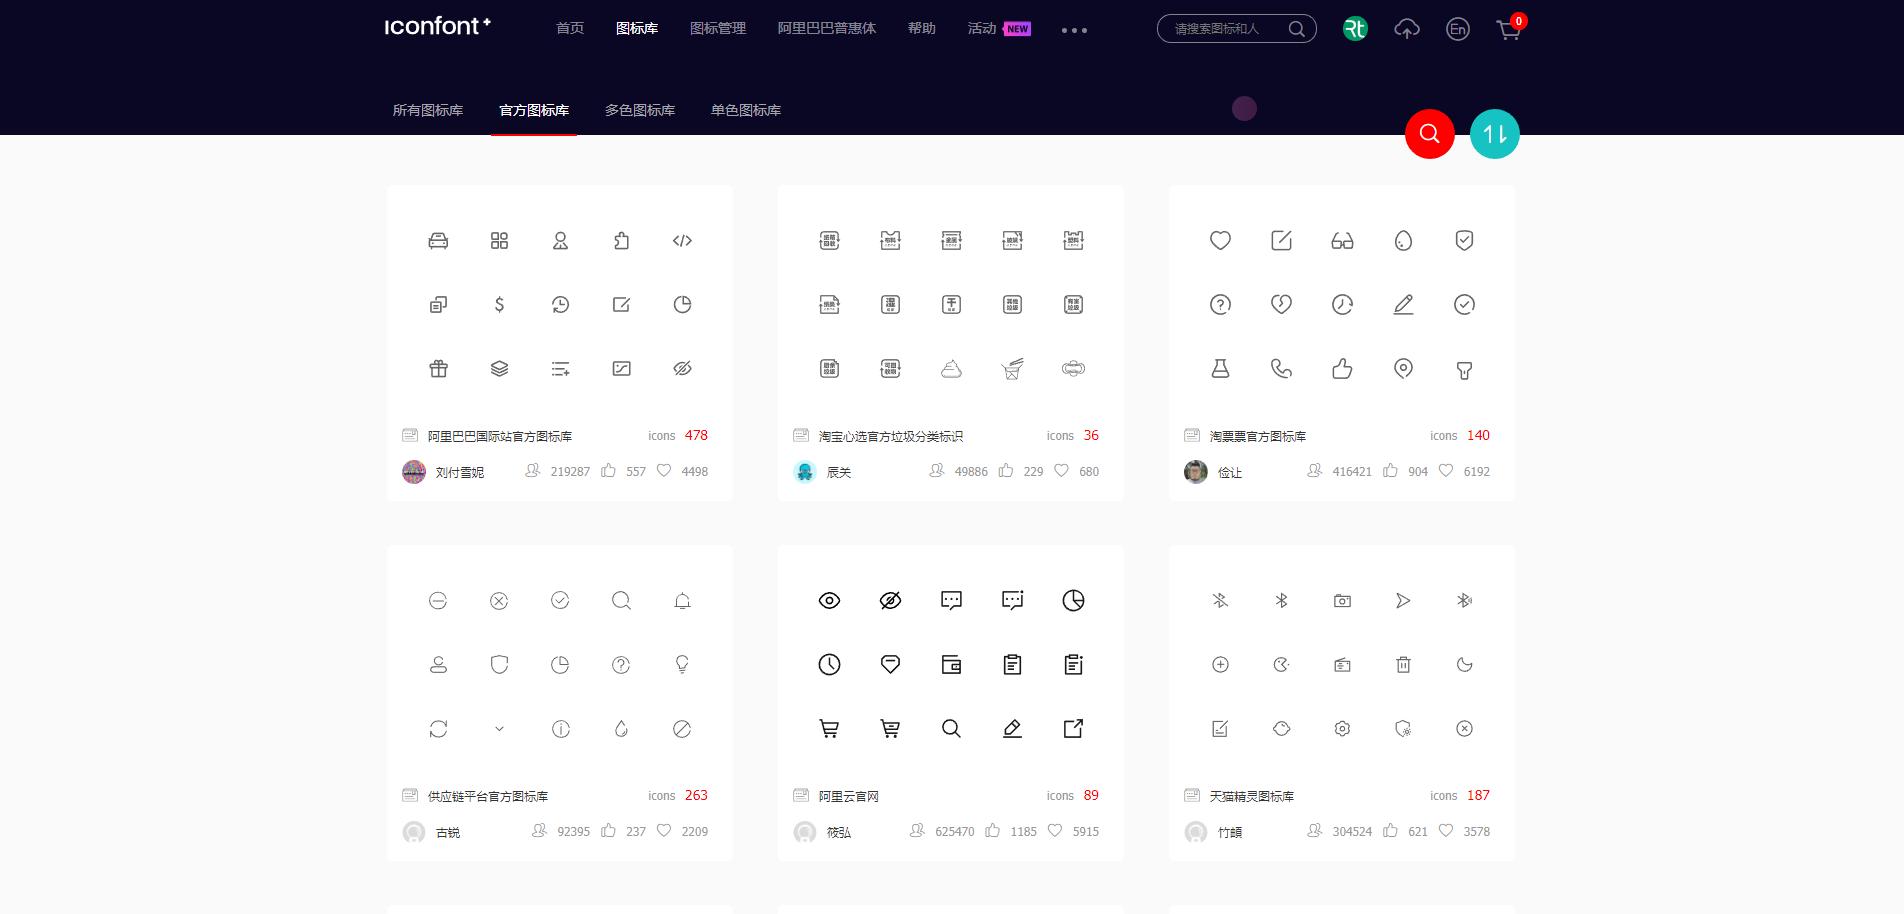Image resolution: width=1904 pixels, height=914 pixels.
Task: Favorite 淘票票官方图标库 via its heart icon
Action: 1447,470
